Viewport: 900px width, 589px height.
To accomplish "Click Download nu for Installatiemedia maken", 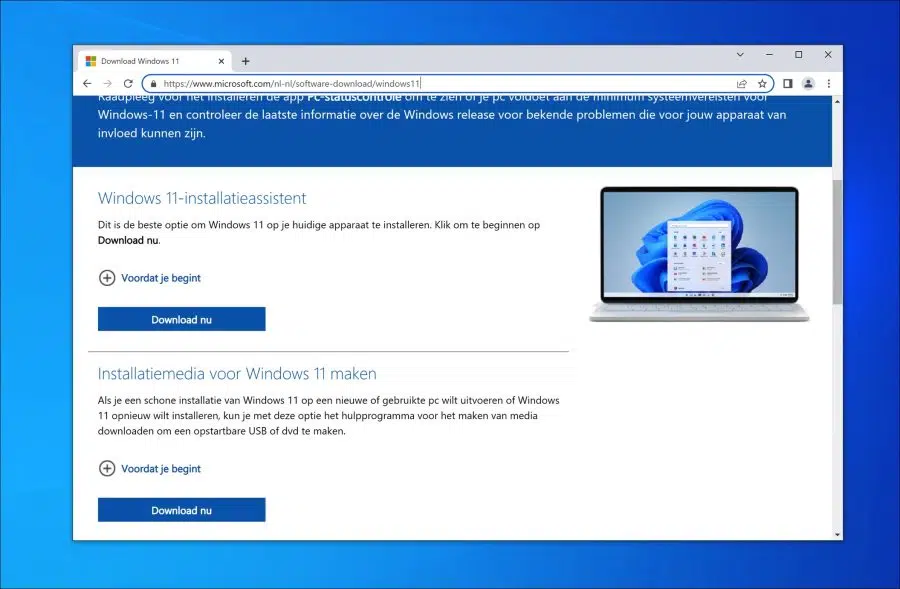I will [x=181, y=510].
